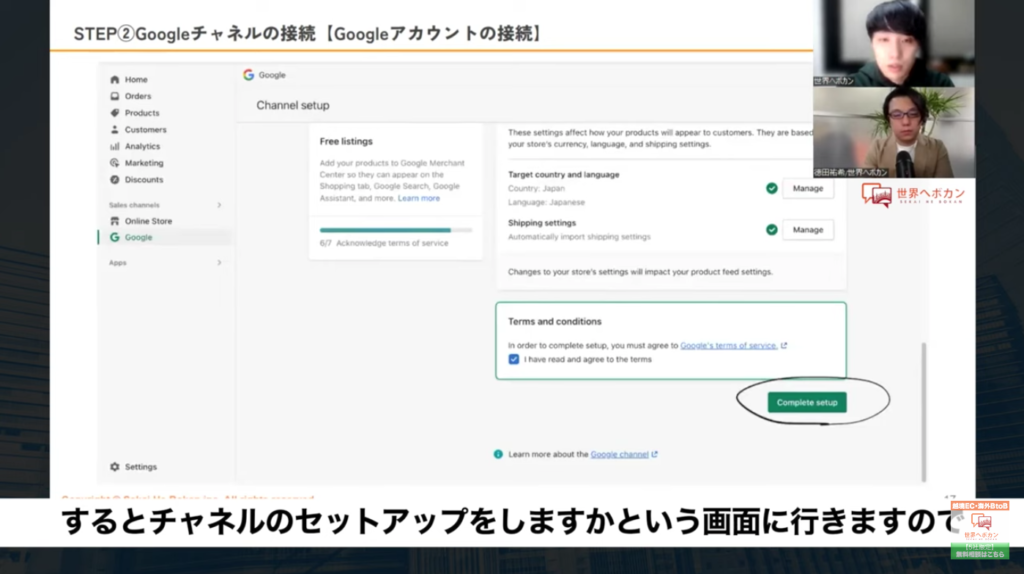Click Automatically import shipping settings text
Viewport: 1024px width, 574px height.
[579, 236]
